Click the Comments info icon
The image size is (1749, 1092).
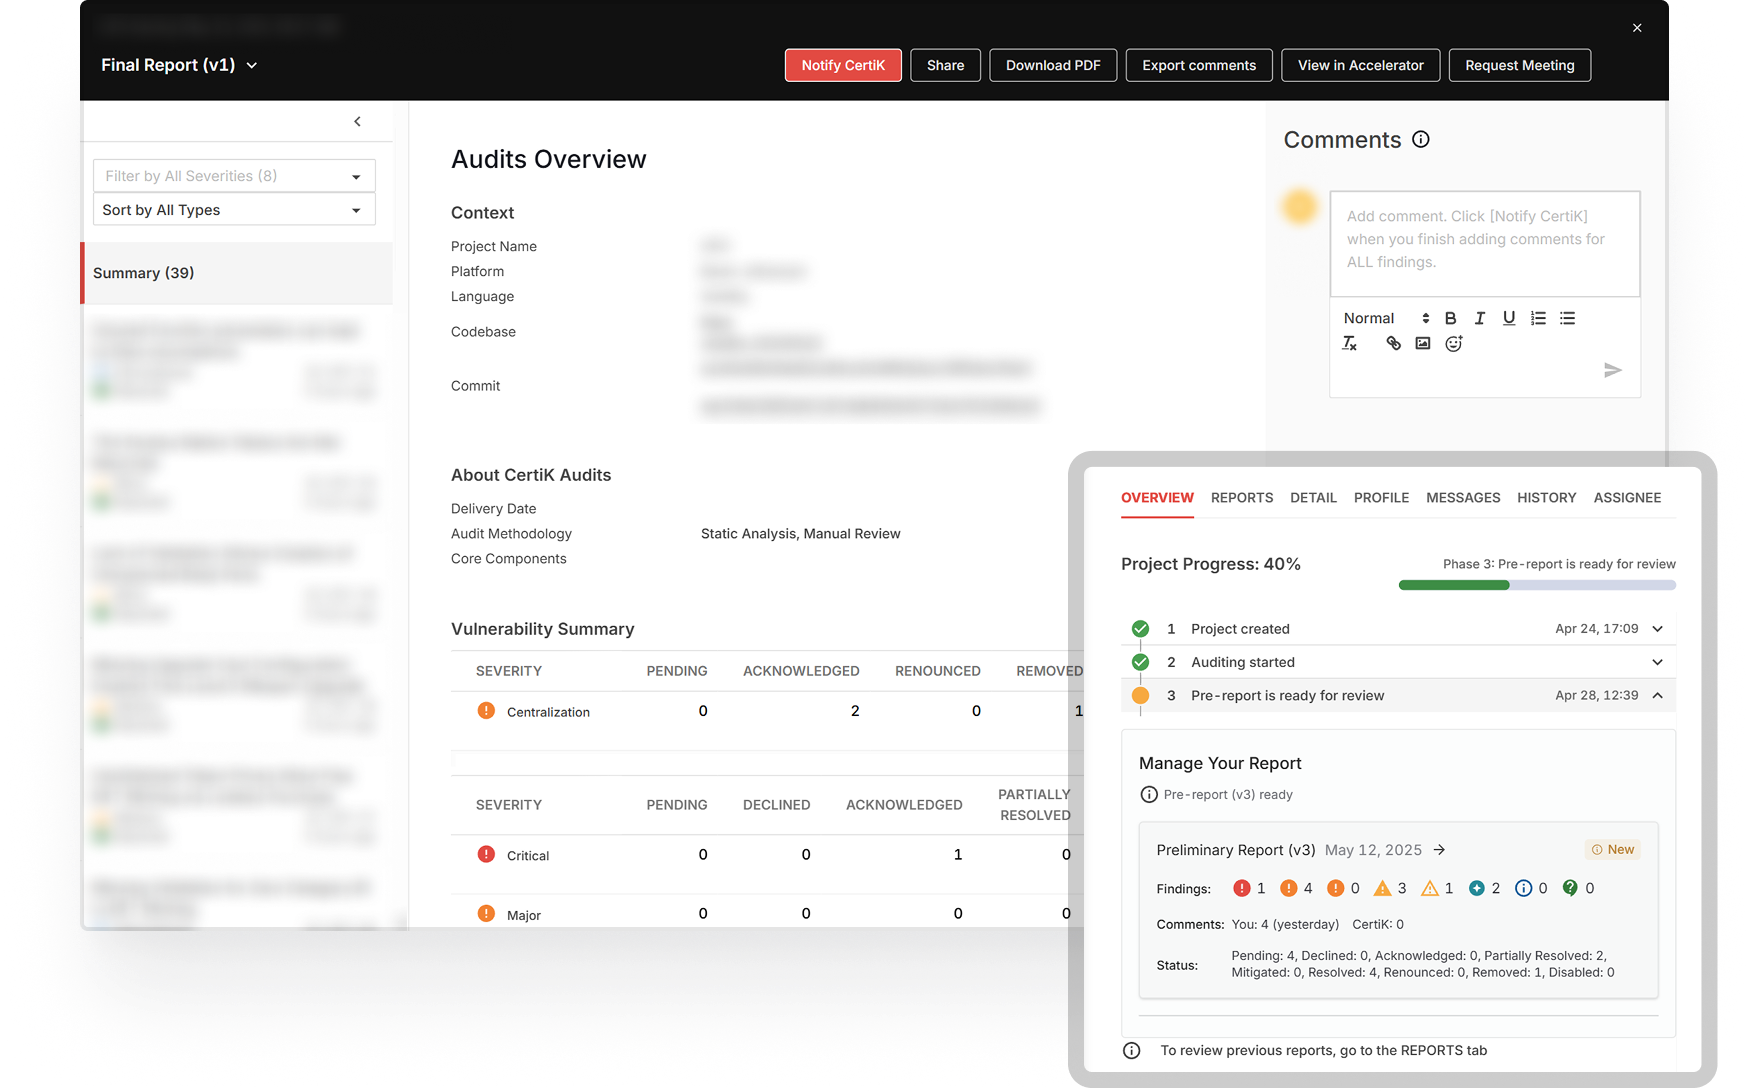(1420, 139)
